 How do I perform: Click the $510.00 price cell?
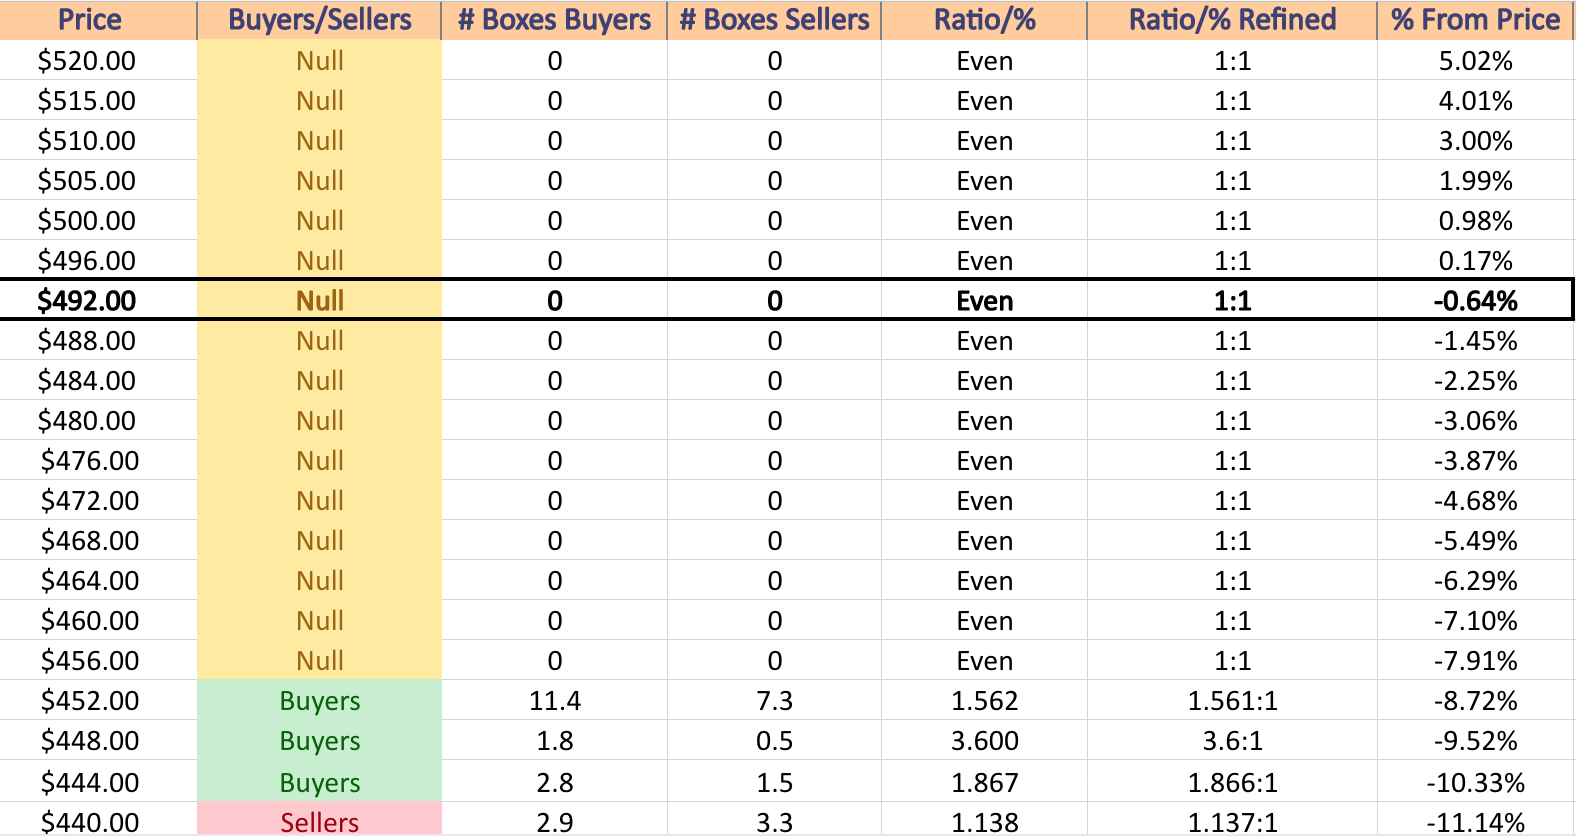98,141
